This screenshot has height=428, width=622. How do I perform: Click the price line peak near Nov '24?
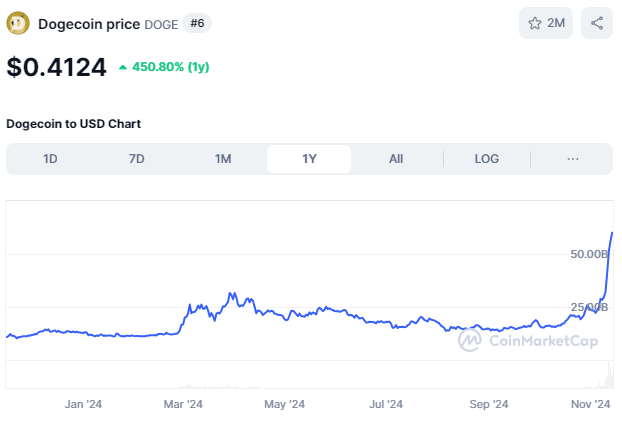tap(612, 233)
